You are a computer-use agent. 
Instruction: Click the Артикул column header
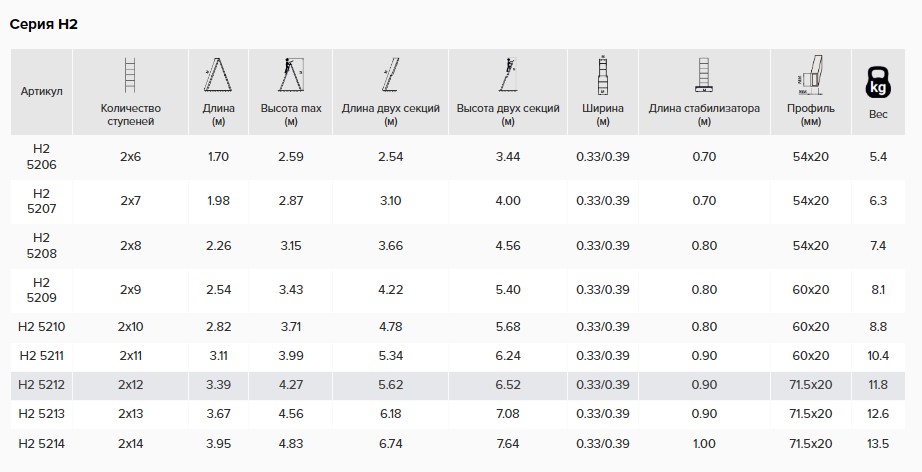click(42, 91)
